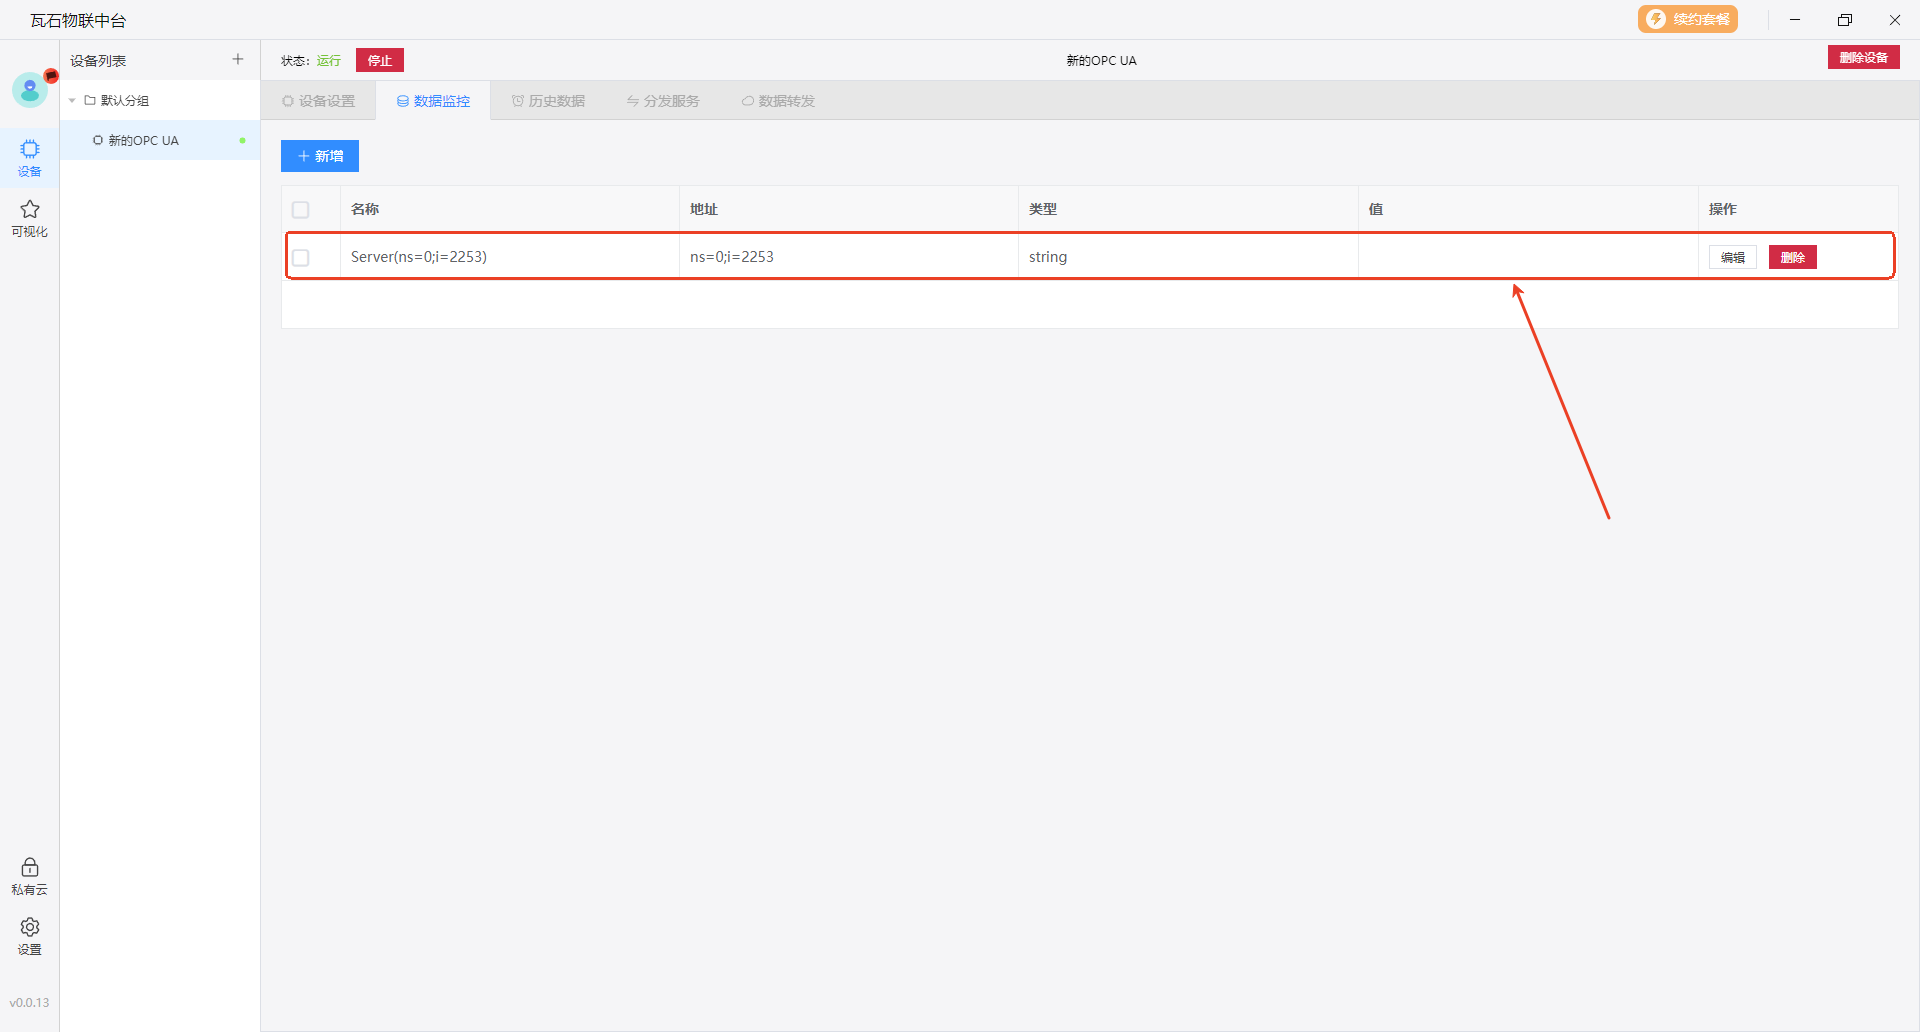This screenshot has height=1032, width=1920.
Task: Toggle the select-all header checkbox
Action: 301,210
